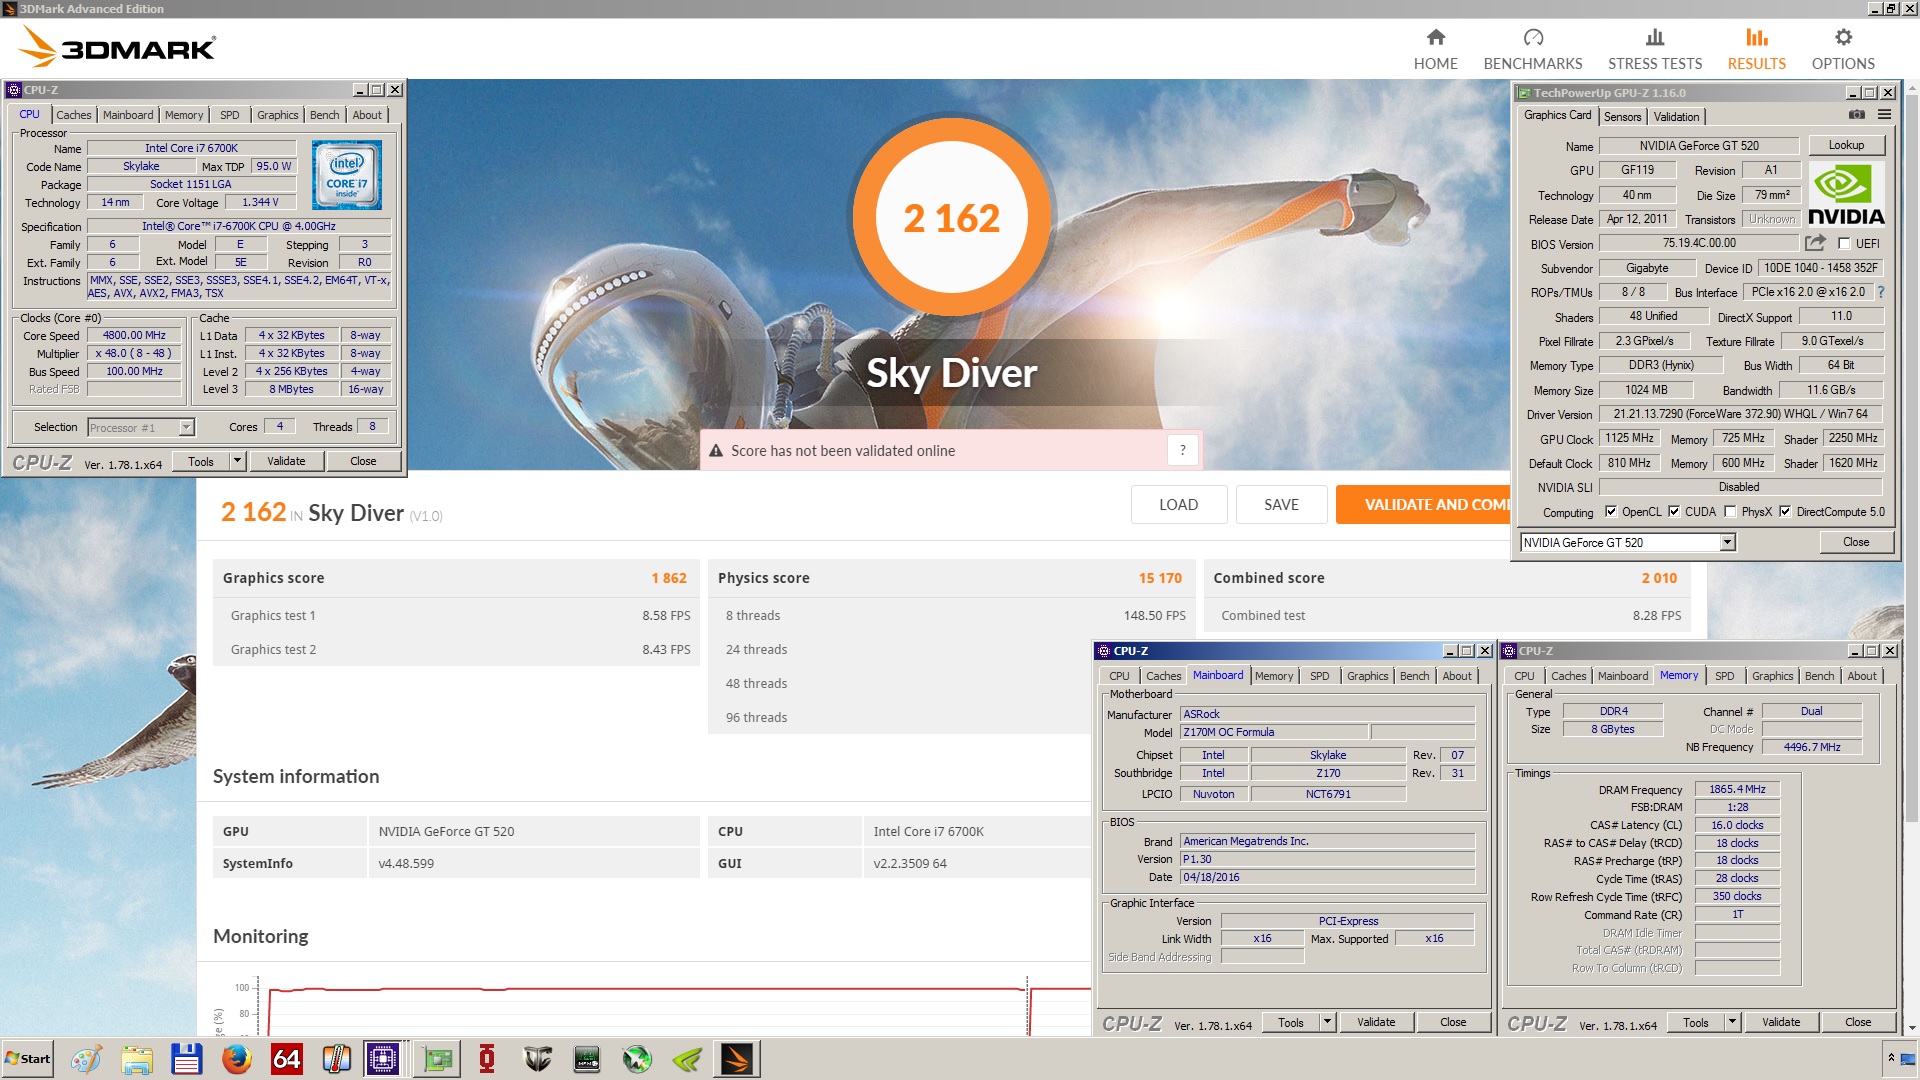Screen dimensions: 1920x1080
Task: Toggle the UEFI checkbox in GPU-Z
Action: pyautogui.click(x=1844, y=243)
